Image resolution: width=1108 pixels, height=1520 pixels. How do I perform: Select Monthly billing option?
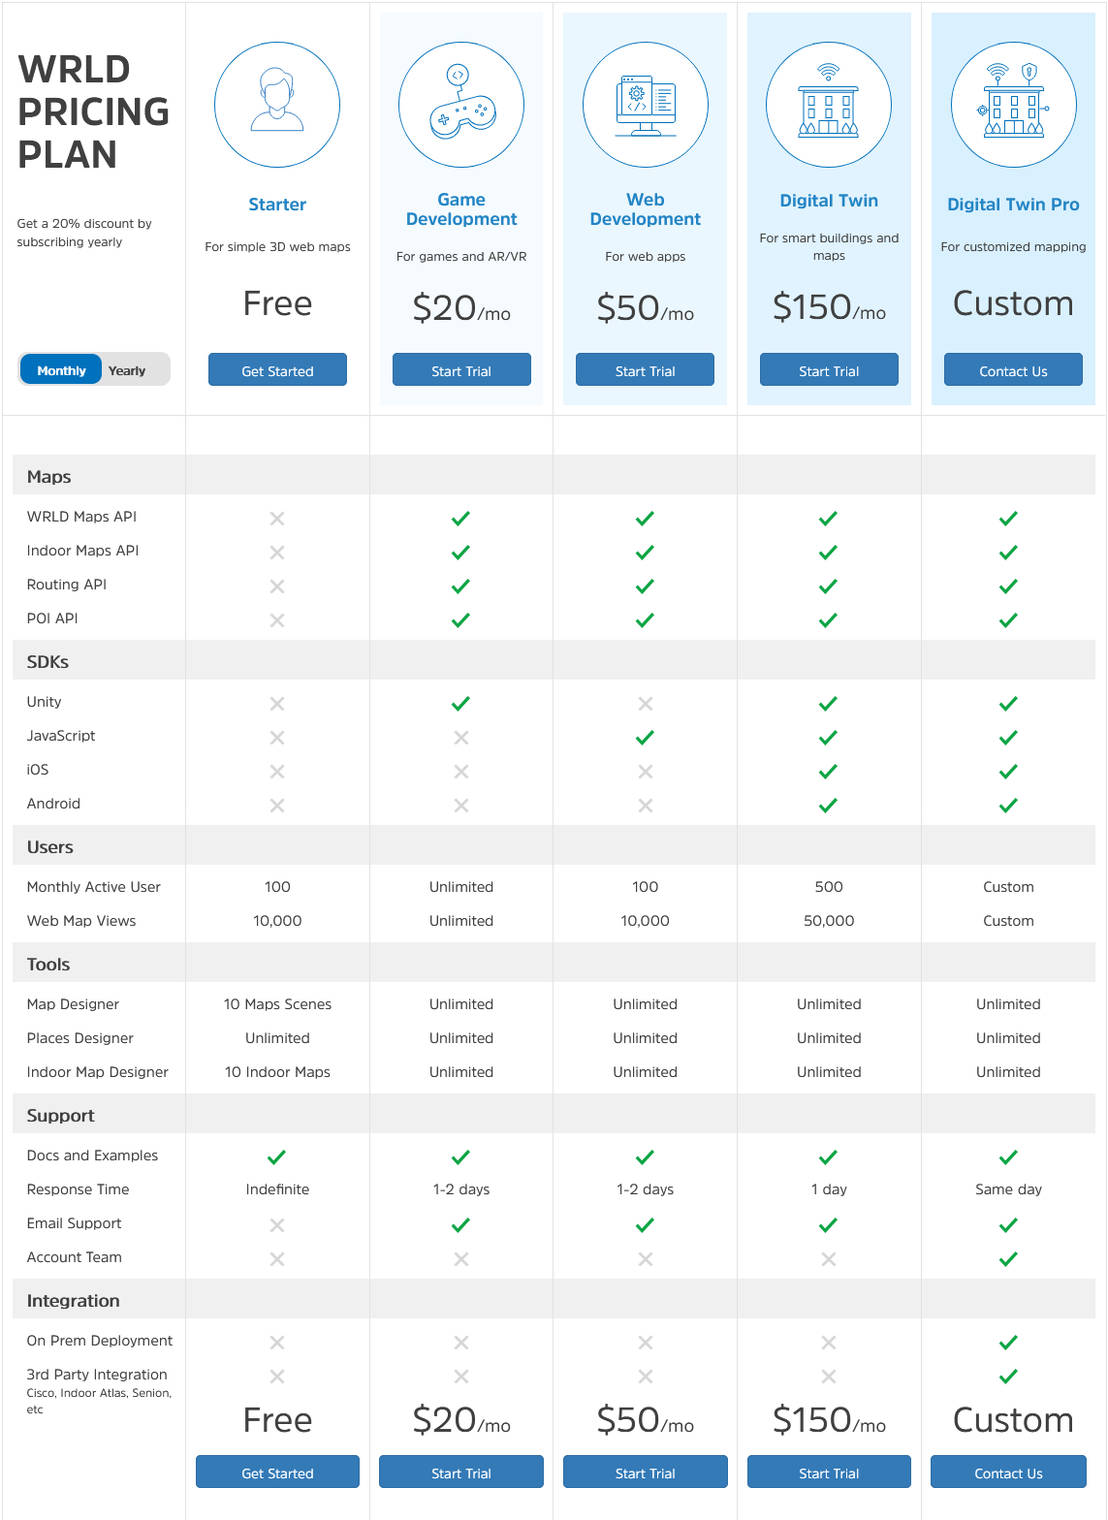(61, 371)
